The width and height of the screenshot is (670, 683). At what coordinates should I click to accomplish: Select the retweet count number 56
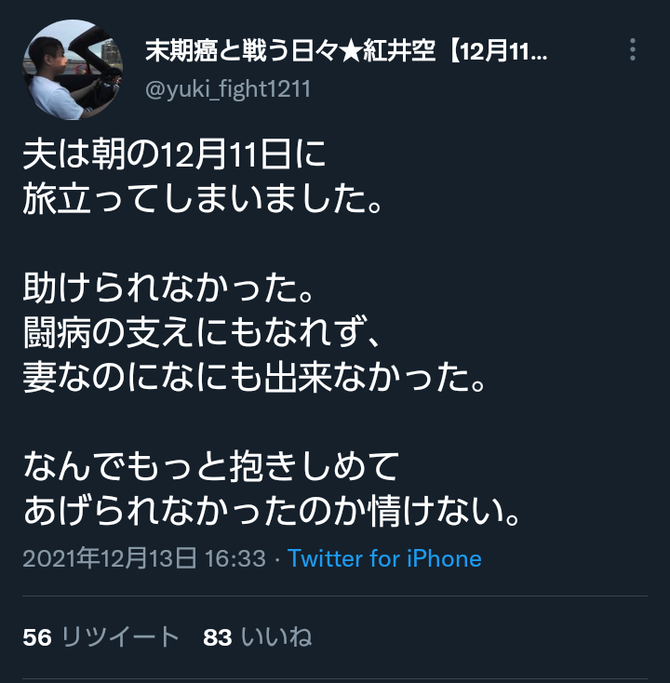pos(37,638)
